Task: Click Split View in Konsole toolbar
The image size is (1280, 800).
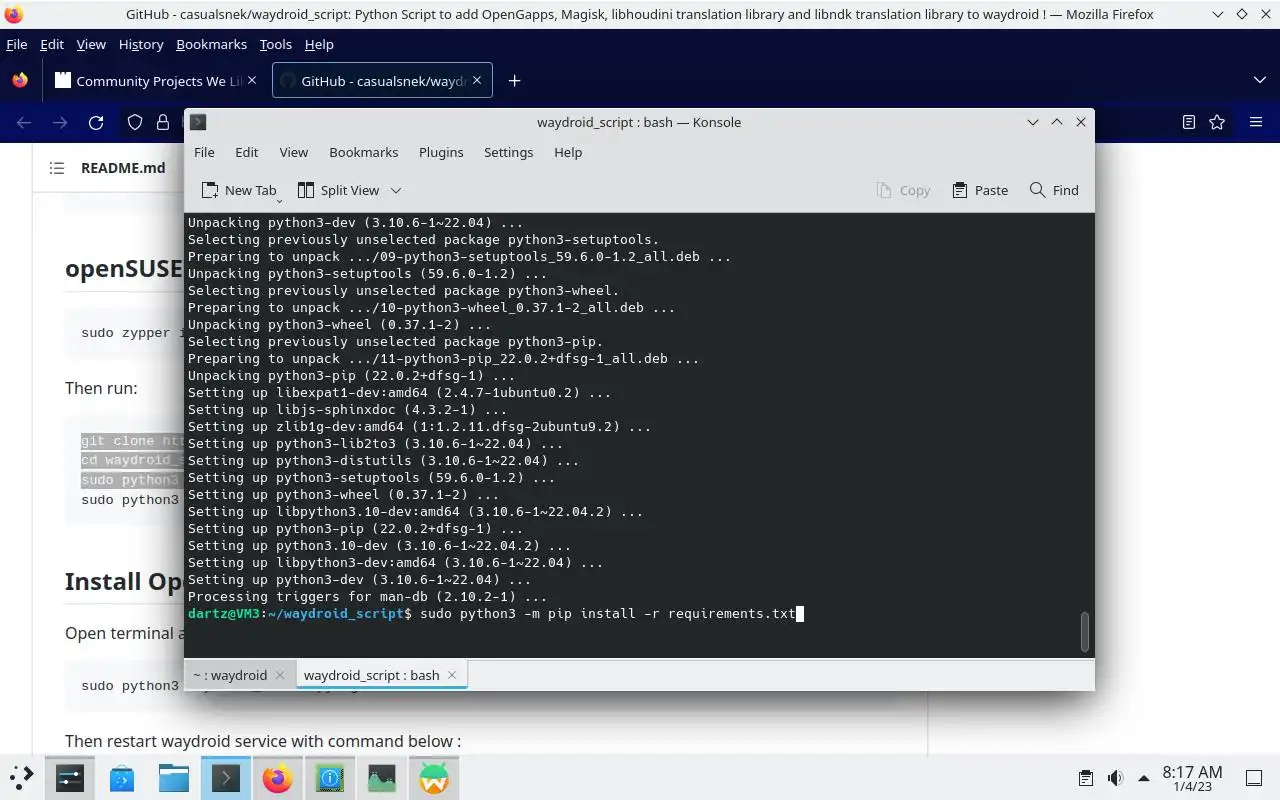Action: [x=338, y=190]
